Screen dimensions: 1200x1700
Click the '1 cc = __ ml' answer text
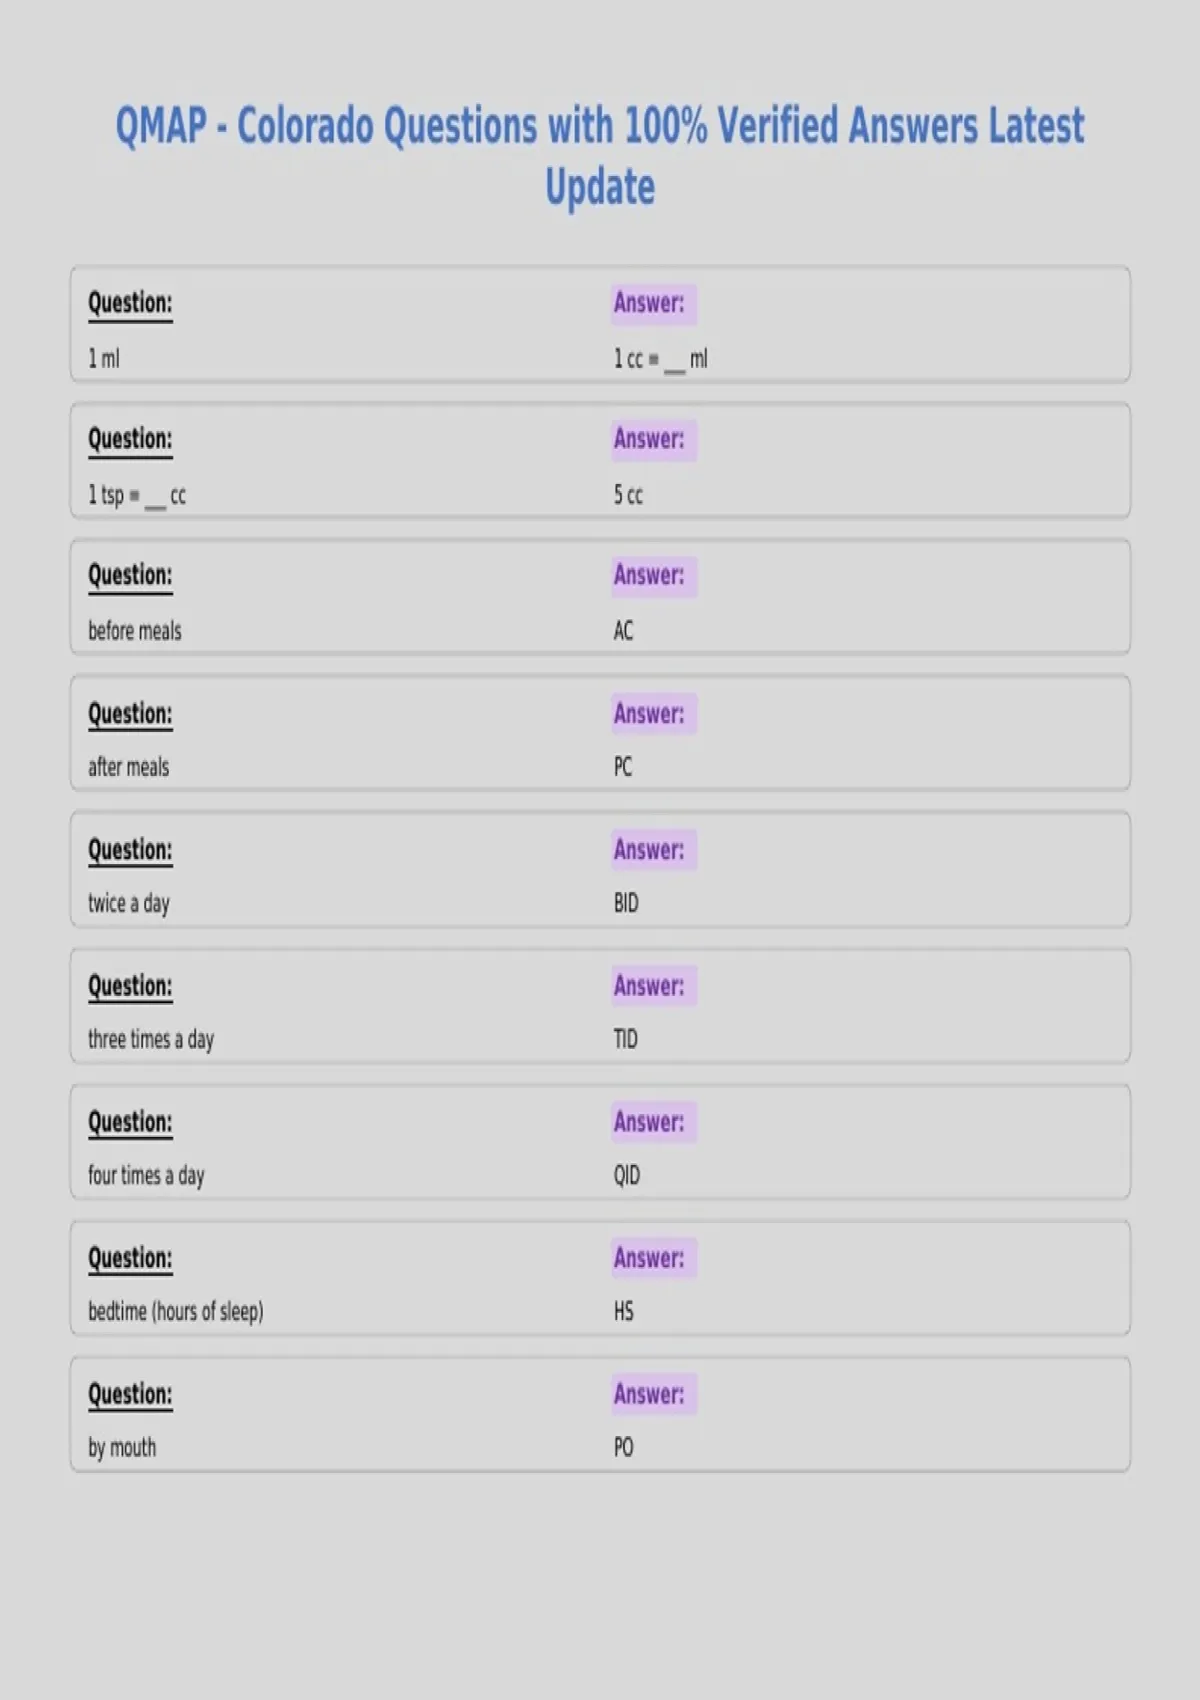[660, 359]
